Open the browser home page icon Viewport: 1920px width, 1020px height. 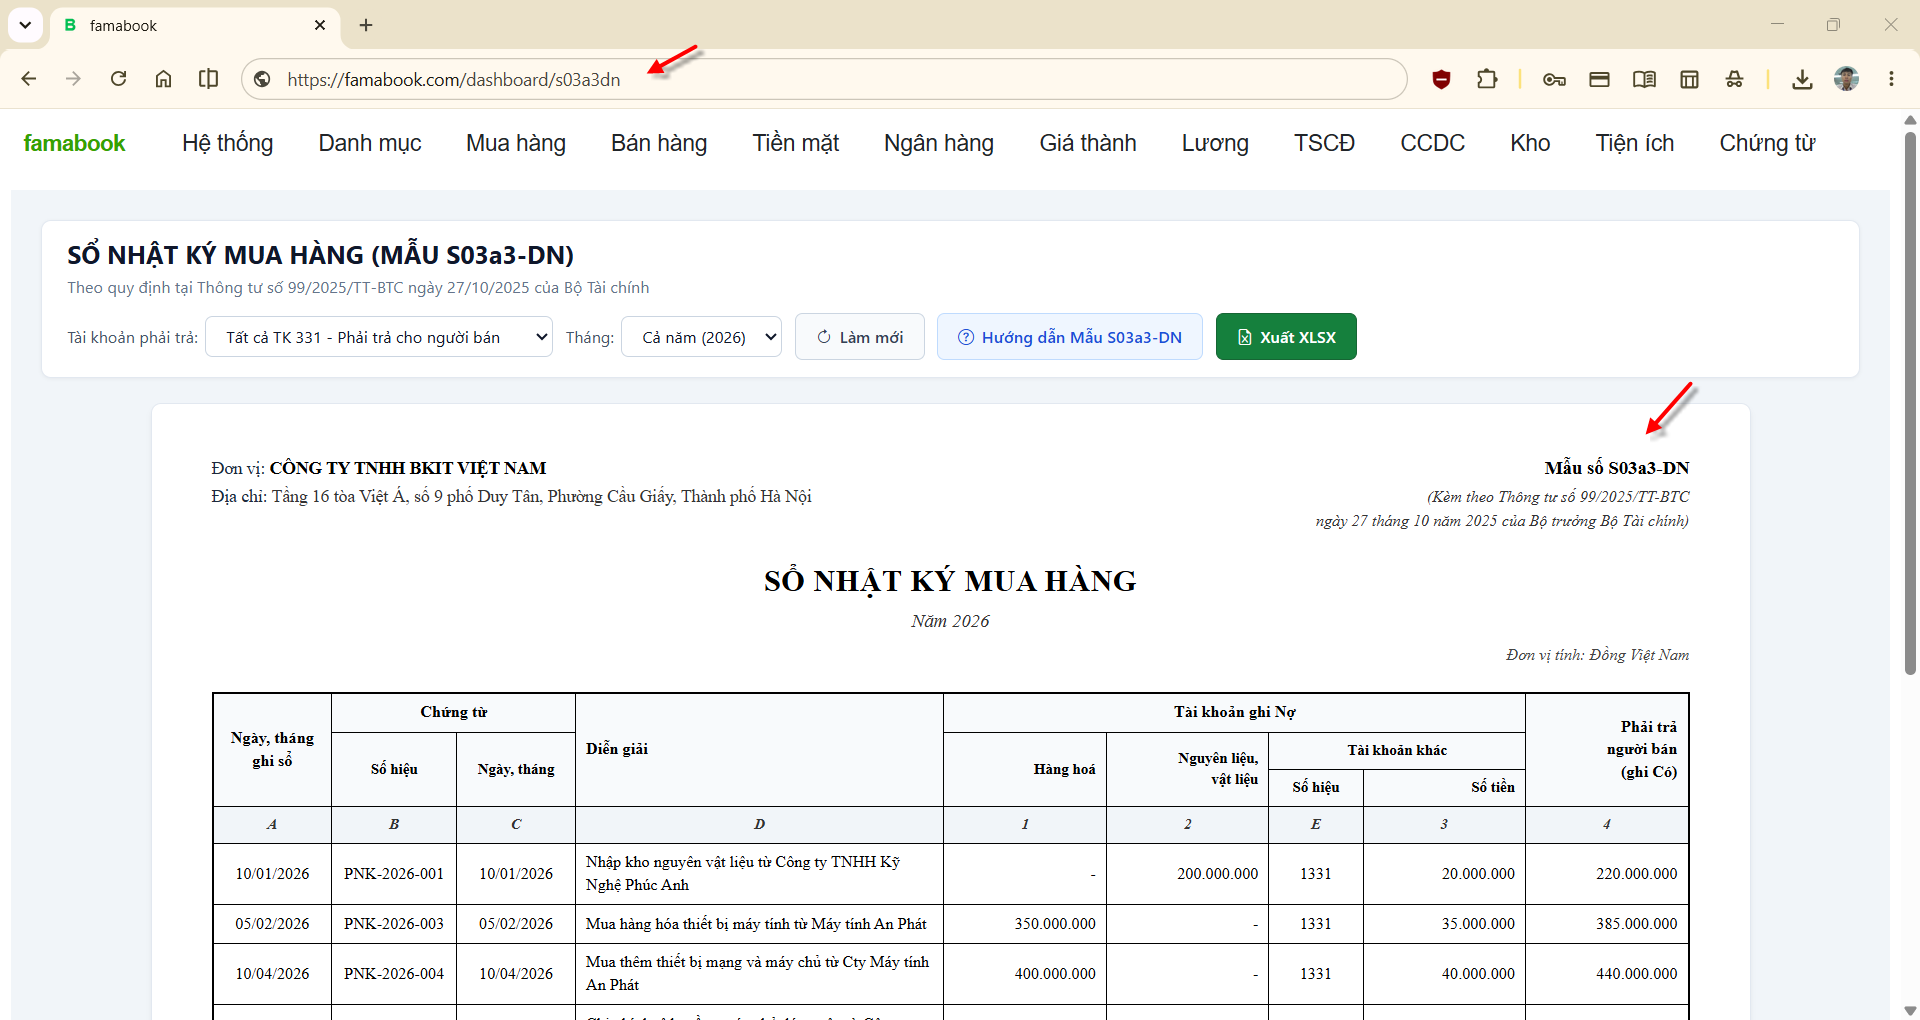(163, 79)
